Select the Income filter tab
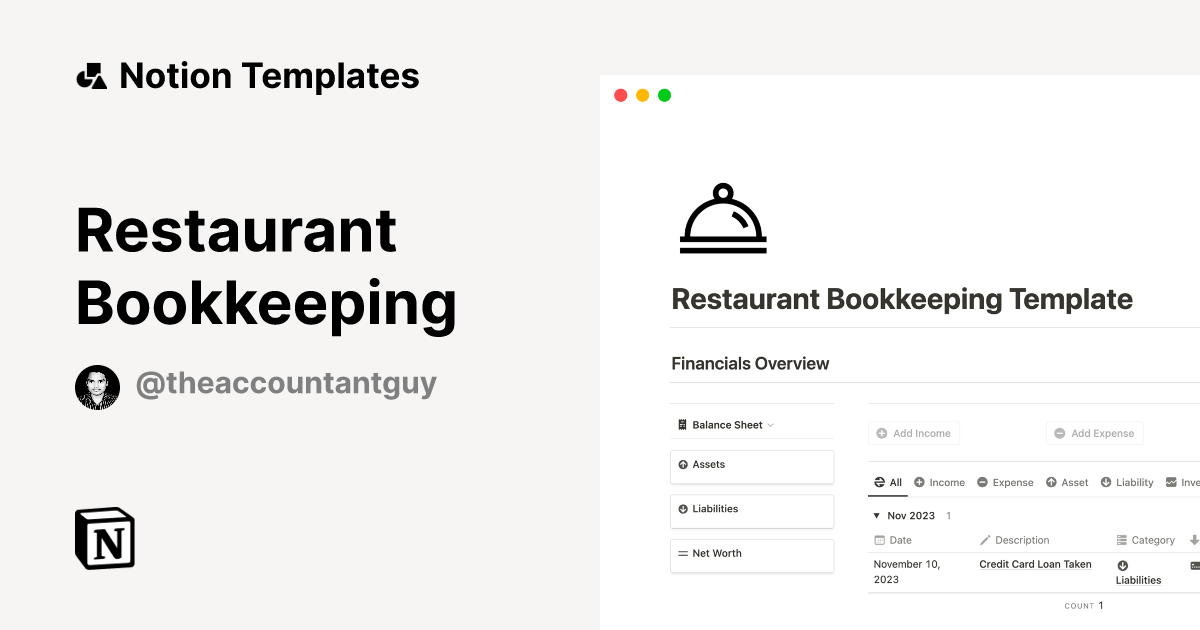 (939, 482)
